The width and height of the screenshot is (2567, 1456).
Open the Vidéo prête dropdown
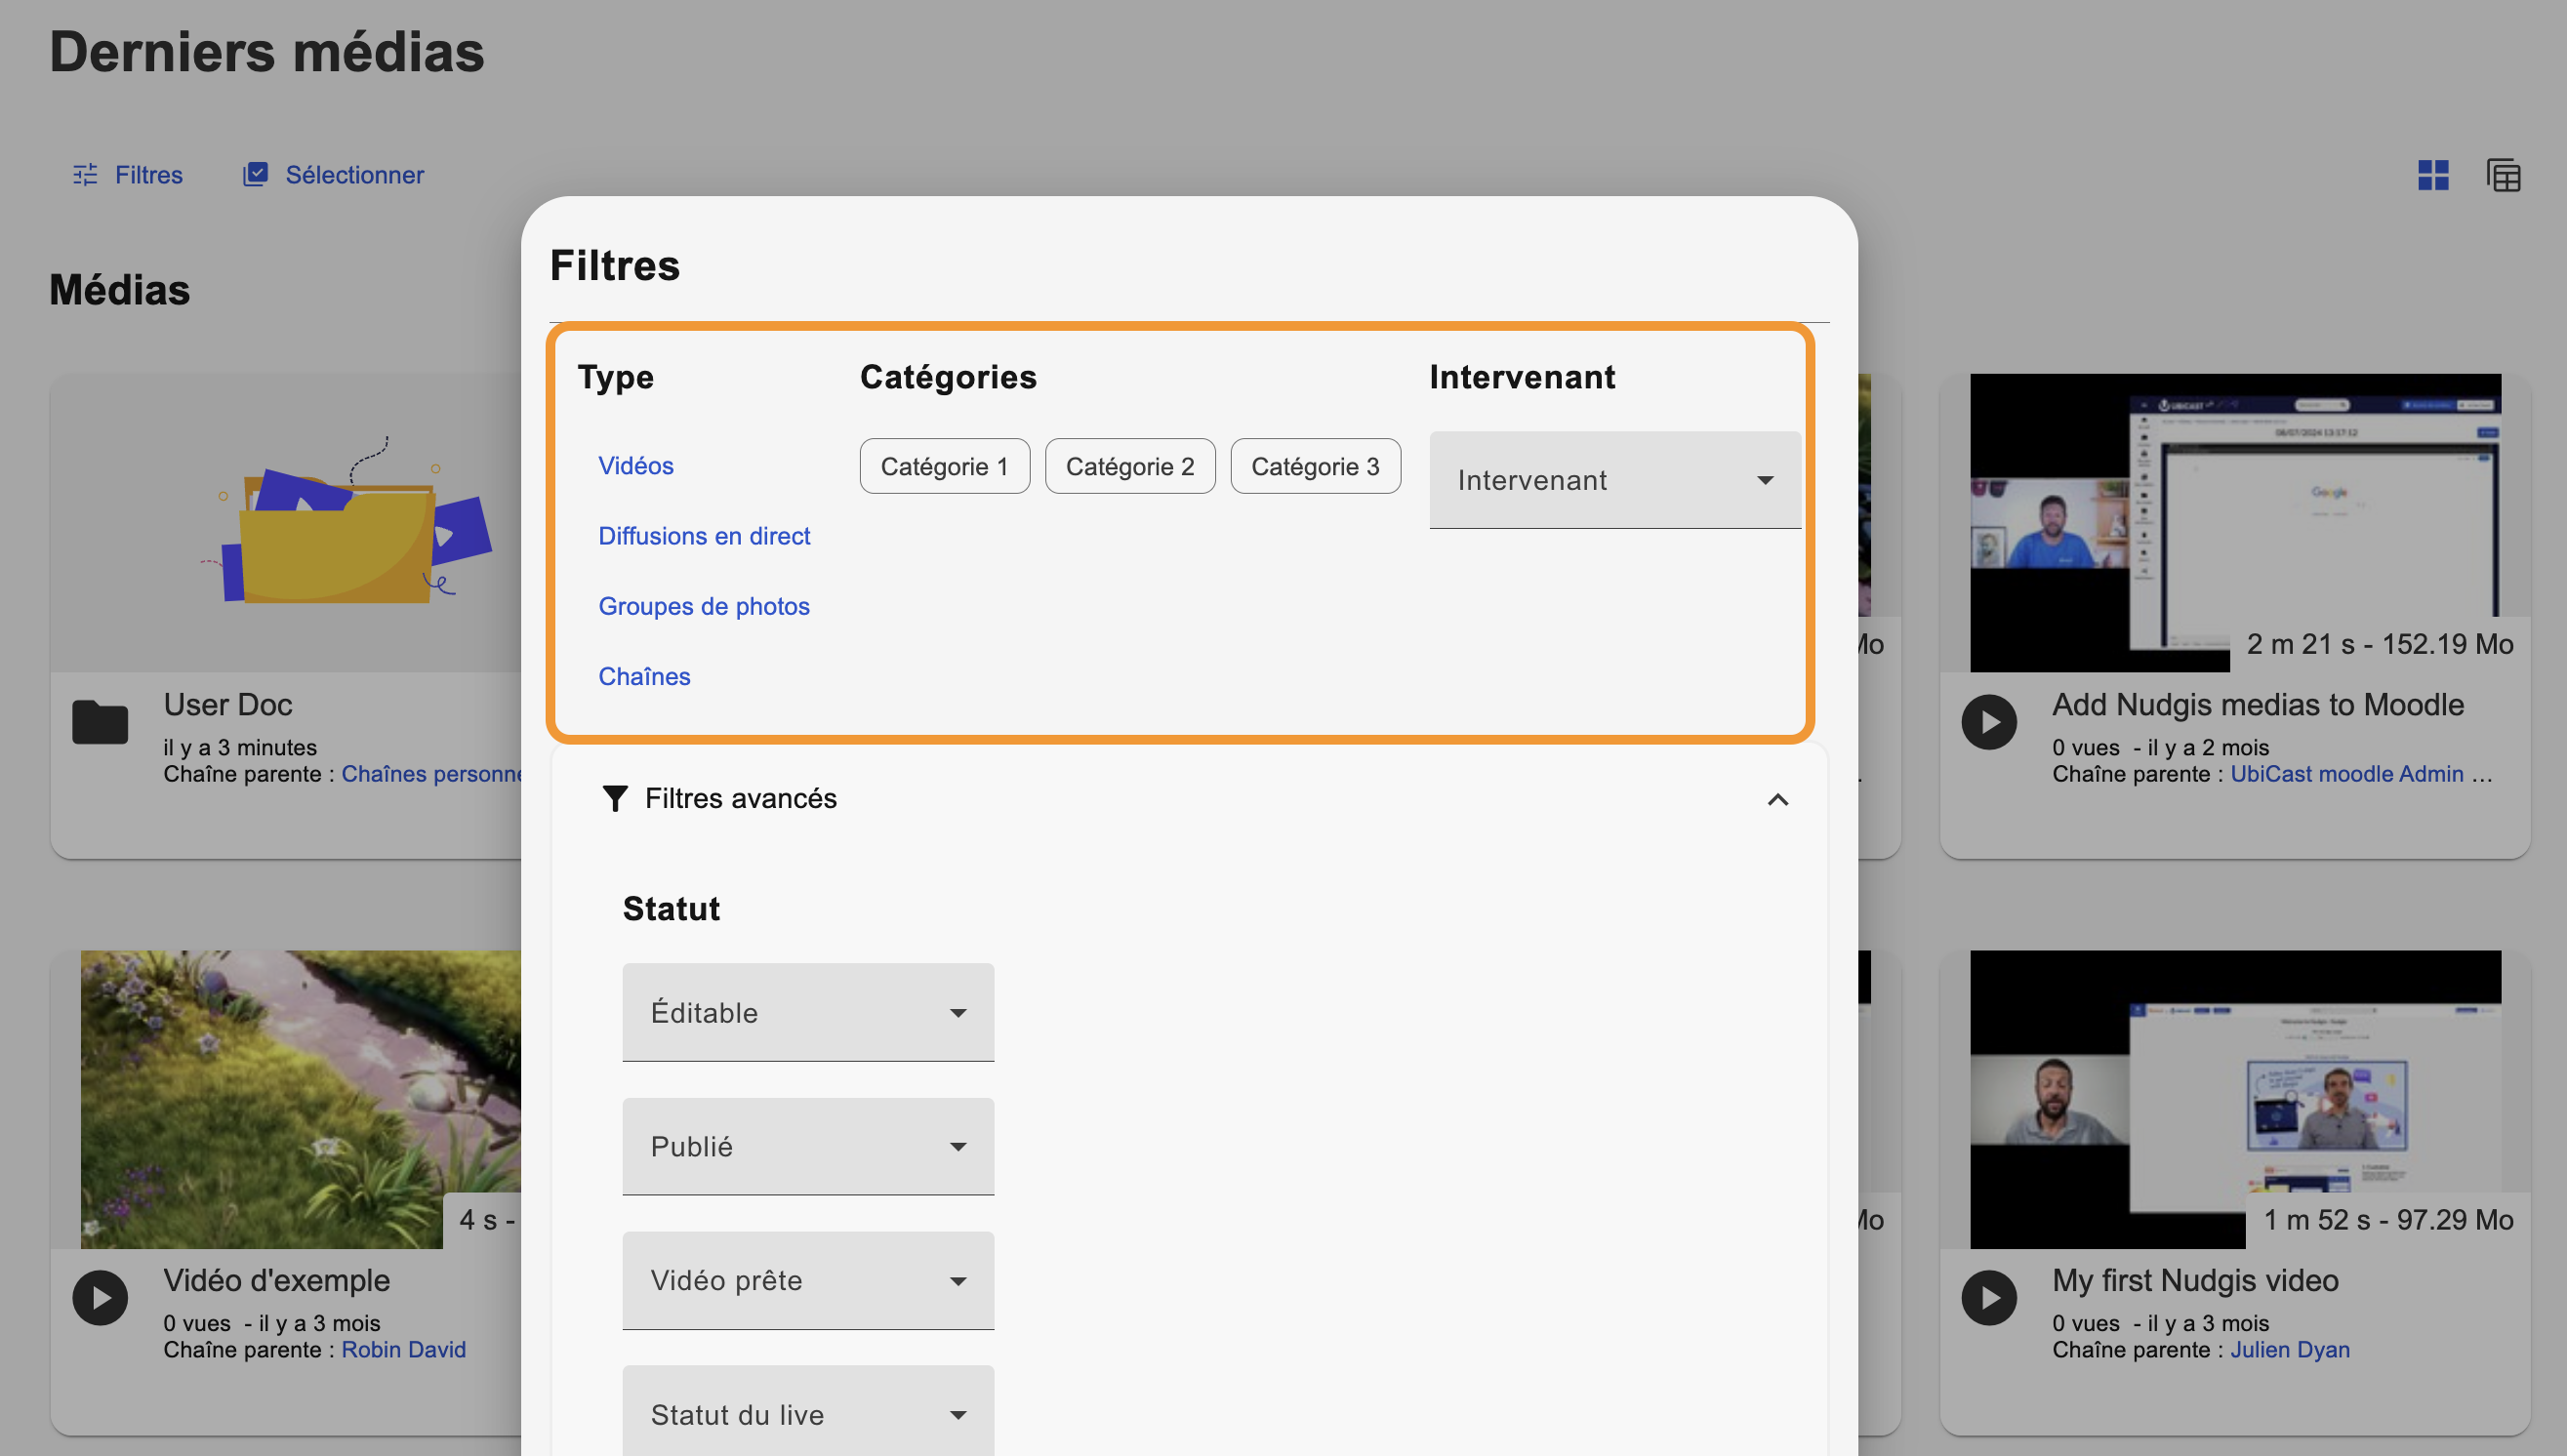click(x=808, y=1280)
